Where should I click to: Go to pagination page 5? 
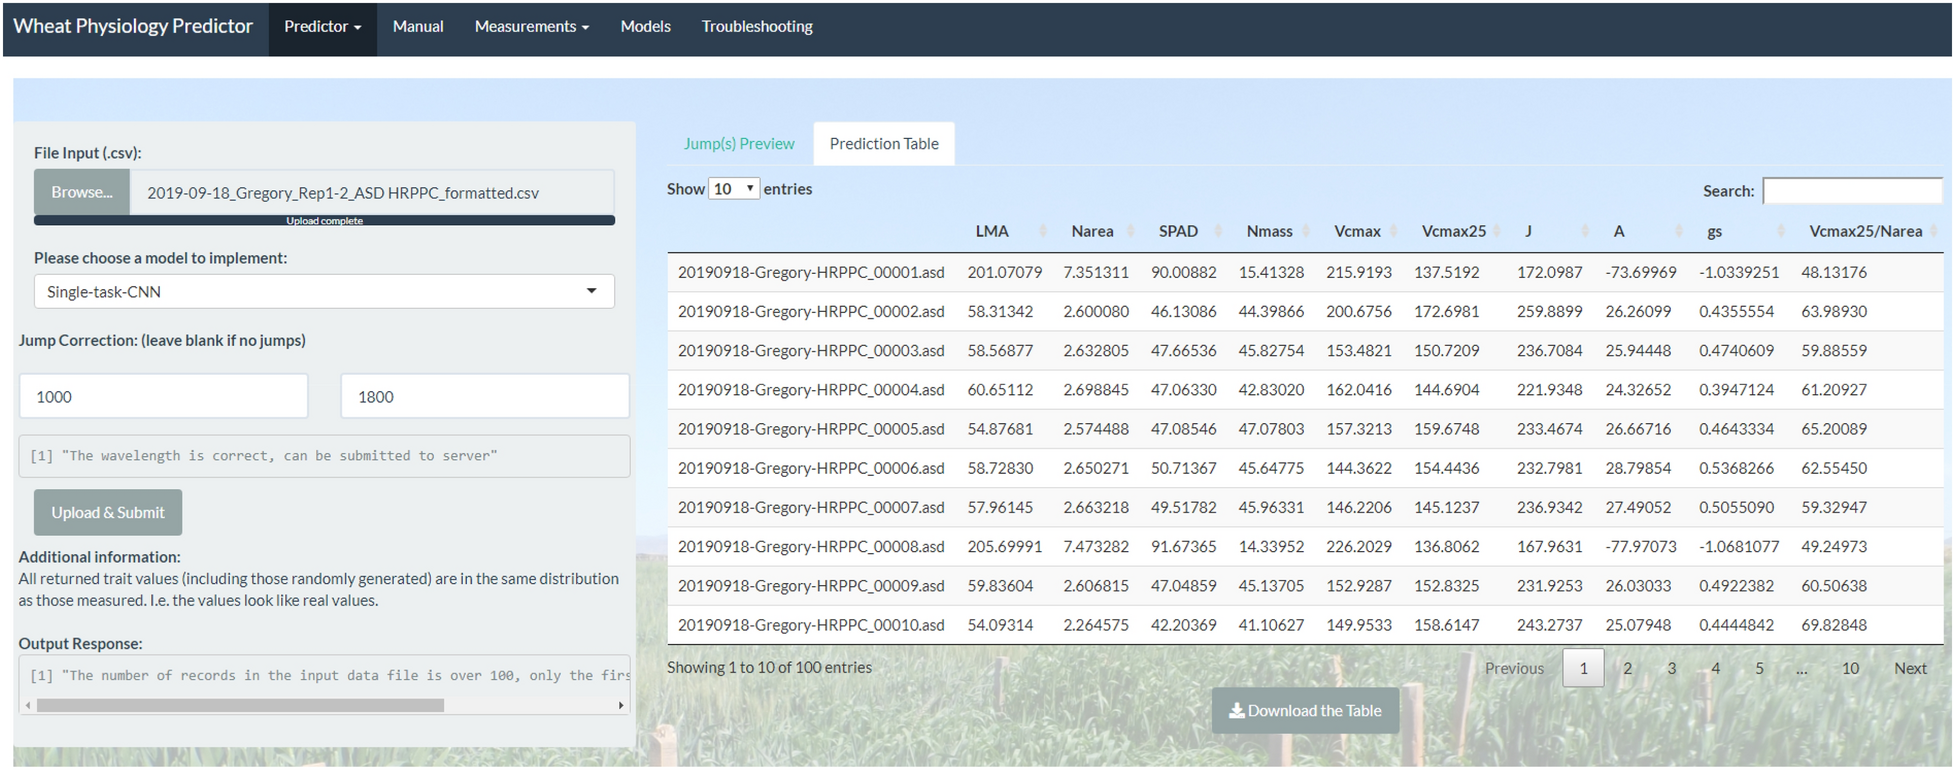[1759, 668]
